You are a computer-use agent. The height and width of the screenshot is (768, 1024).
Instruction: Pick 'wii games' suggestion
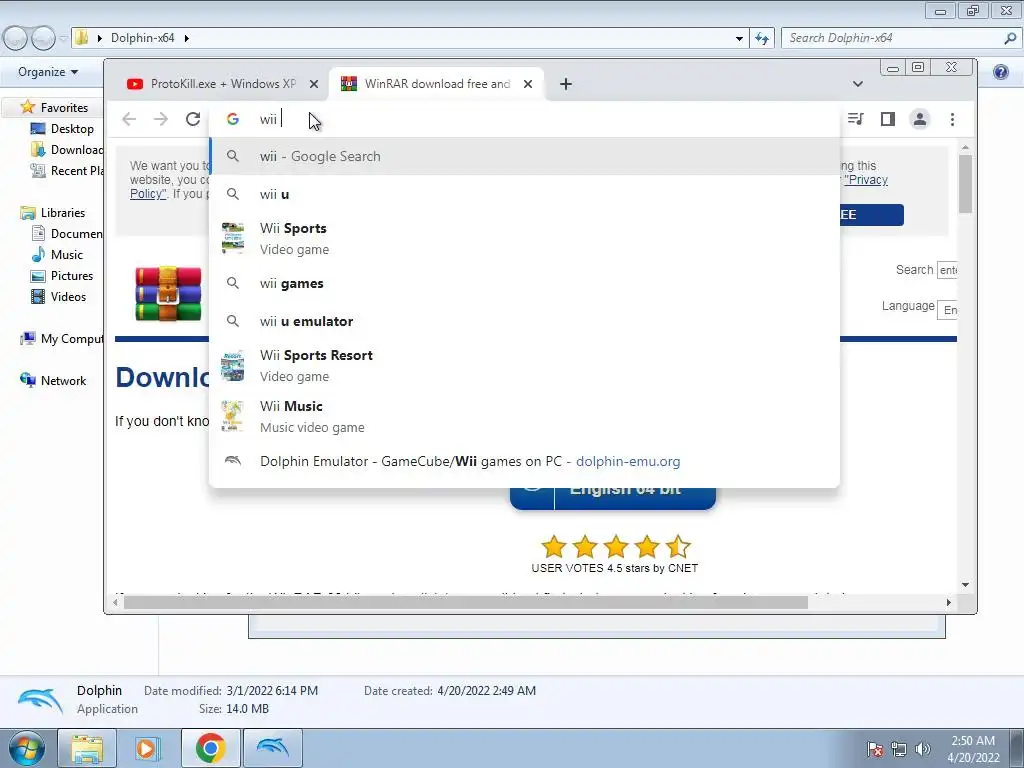[x=524, y=283]
